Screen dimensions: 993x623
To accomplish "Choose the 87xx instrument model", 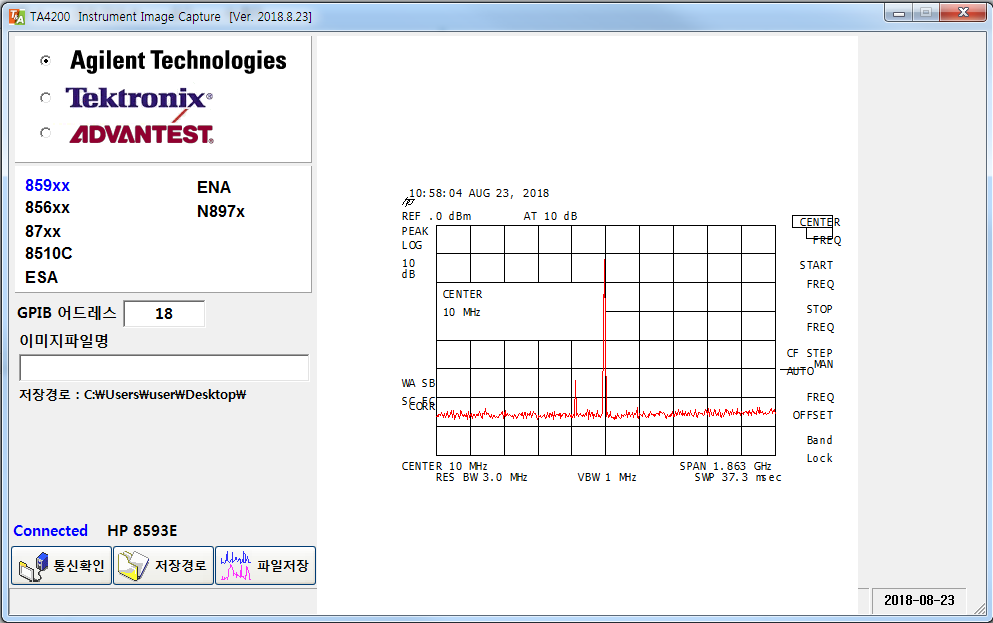I will click(43, 232).
